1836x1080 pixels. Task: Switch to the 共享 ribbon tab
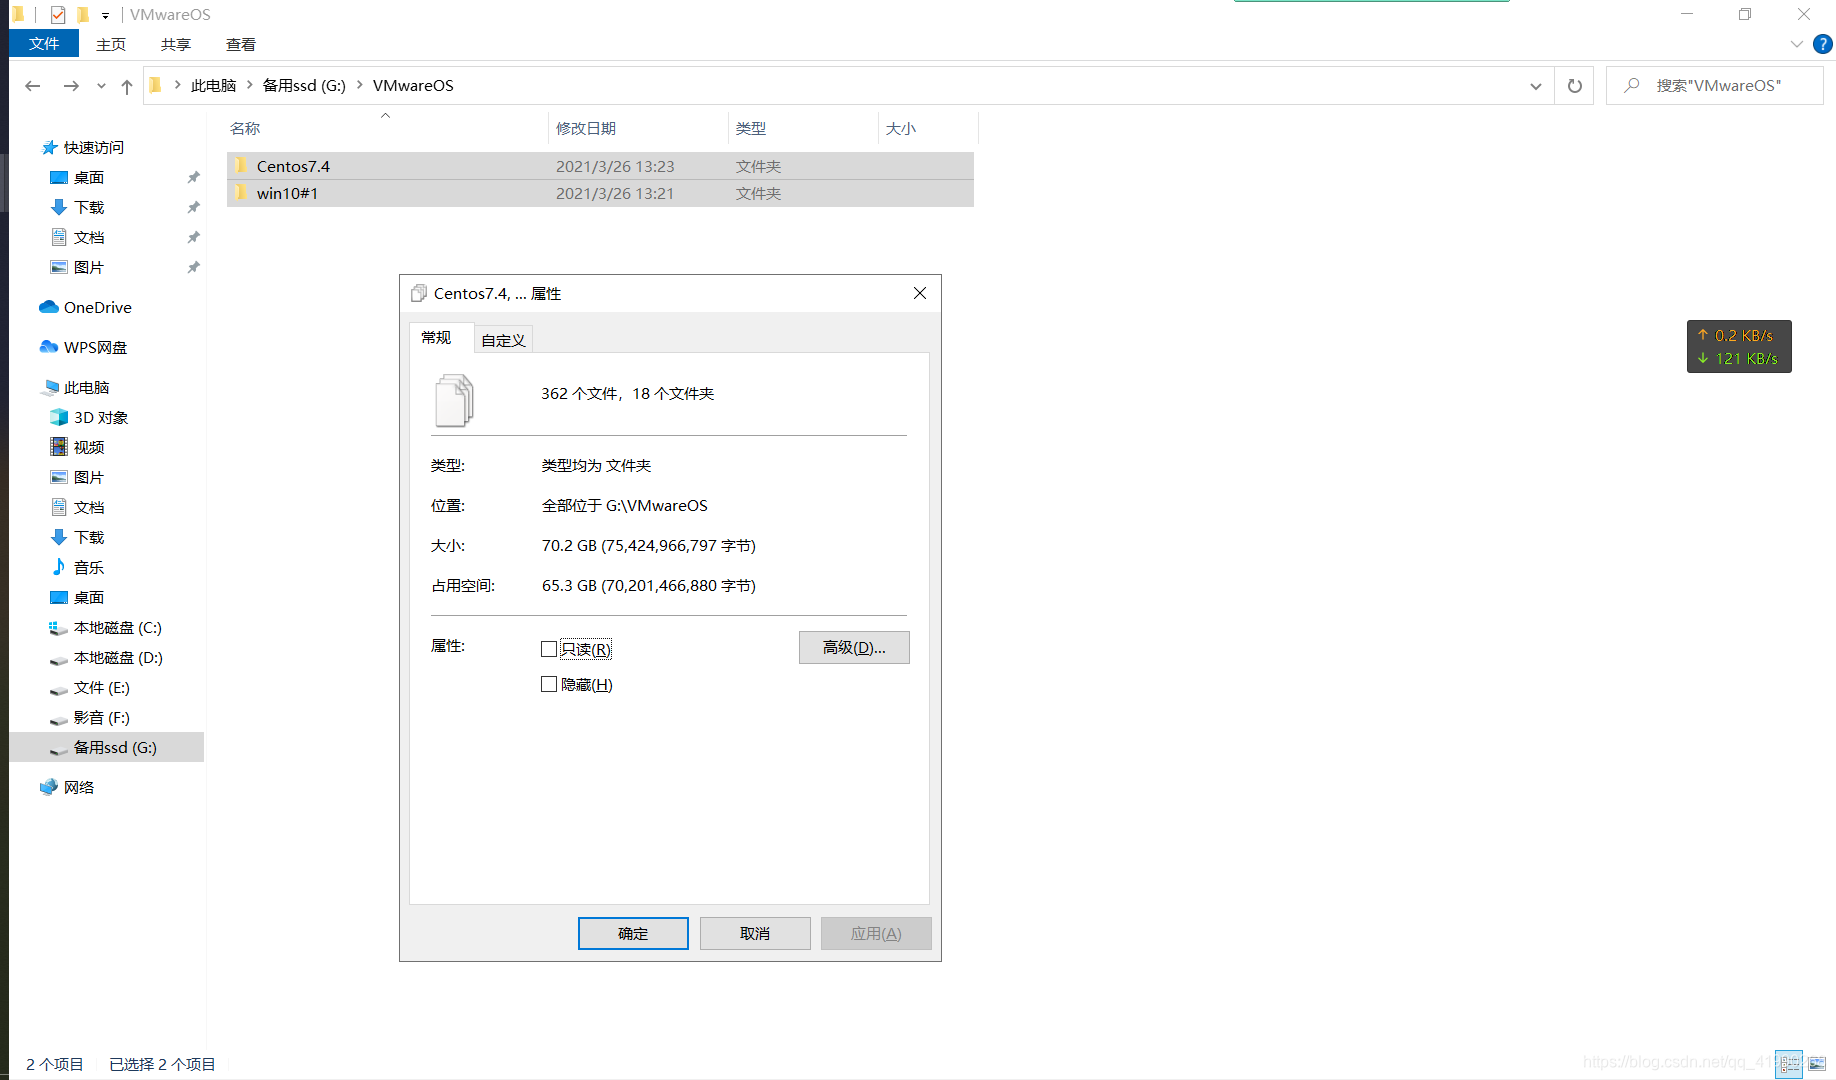[x=176, y=44]
